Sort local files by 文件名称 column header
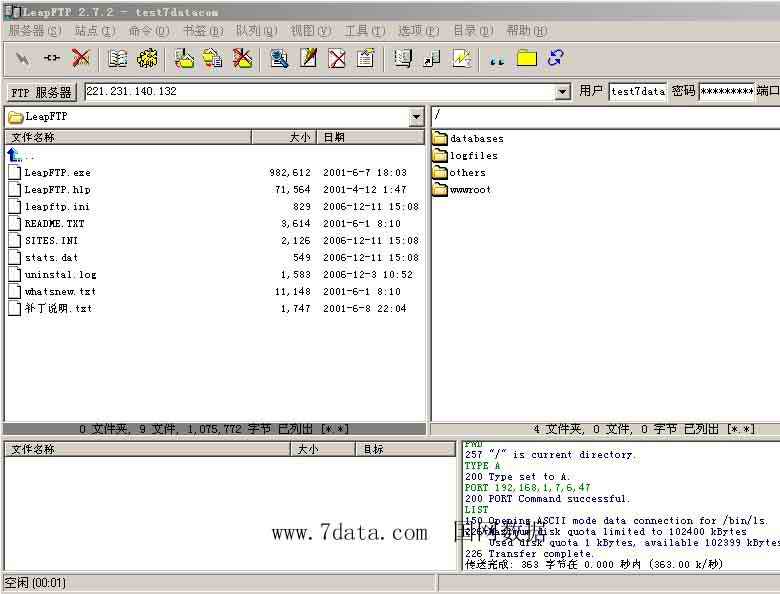Viewport: 780px width, 594px height. click(x=128, y=137)
